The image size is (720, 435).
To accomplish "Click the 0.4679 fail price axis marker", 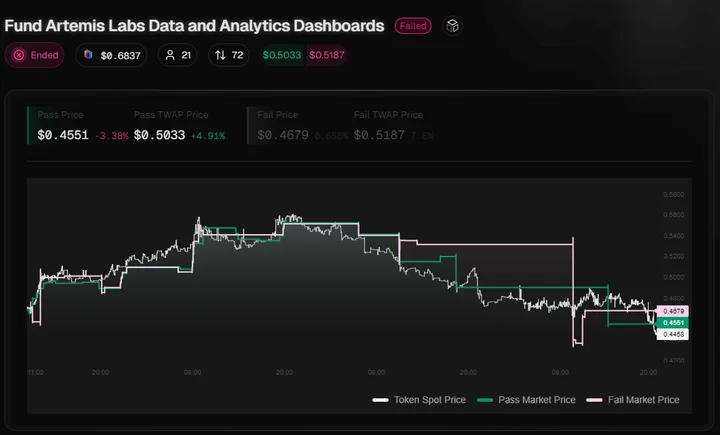I will pos(673,311).
